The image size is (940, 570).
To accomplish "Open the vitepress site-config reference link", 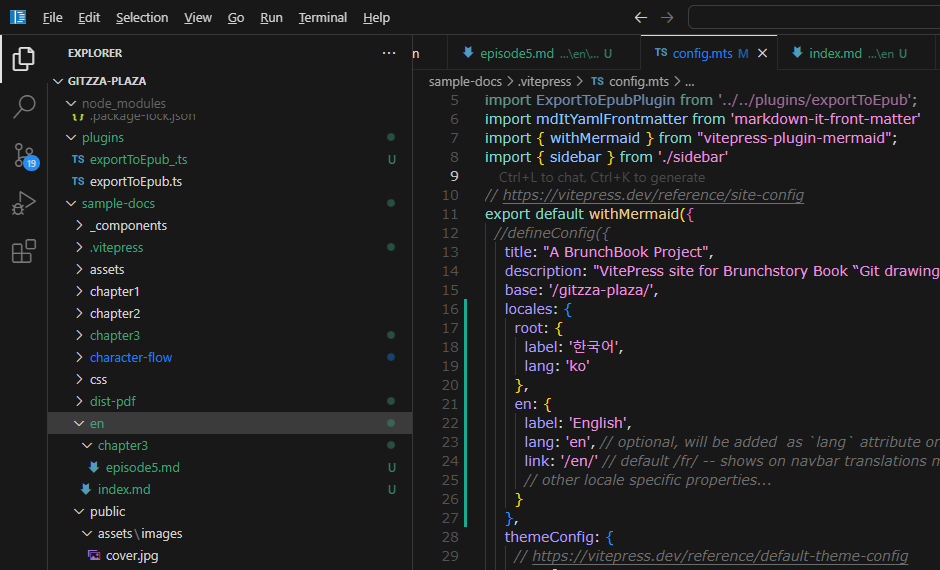I will 653,195.
